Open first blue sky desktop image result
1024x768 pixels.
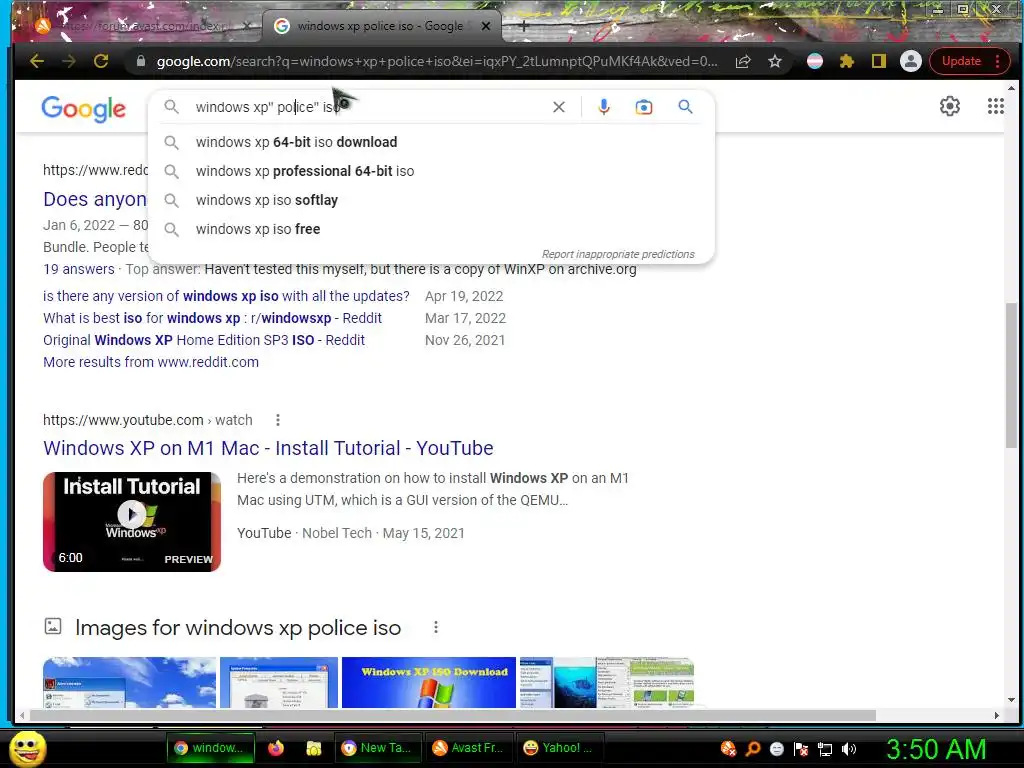129,682
